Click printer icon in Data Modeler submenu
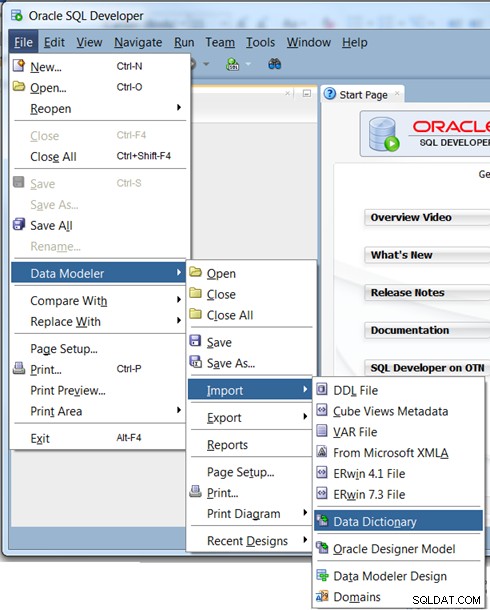The height and width of the screenshot is (610, 490). pyautogui.click(x=196, y=491)
